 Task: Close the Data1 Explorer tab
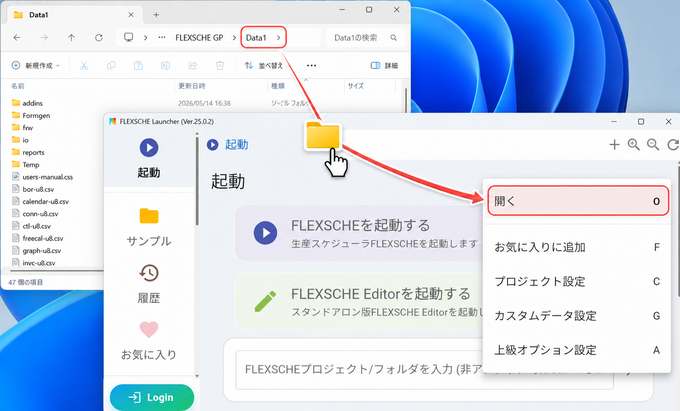pos(131,15)
